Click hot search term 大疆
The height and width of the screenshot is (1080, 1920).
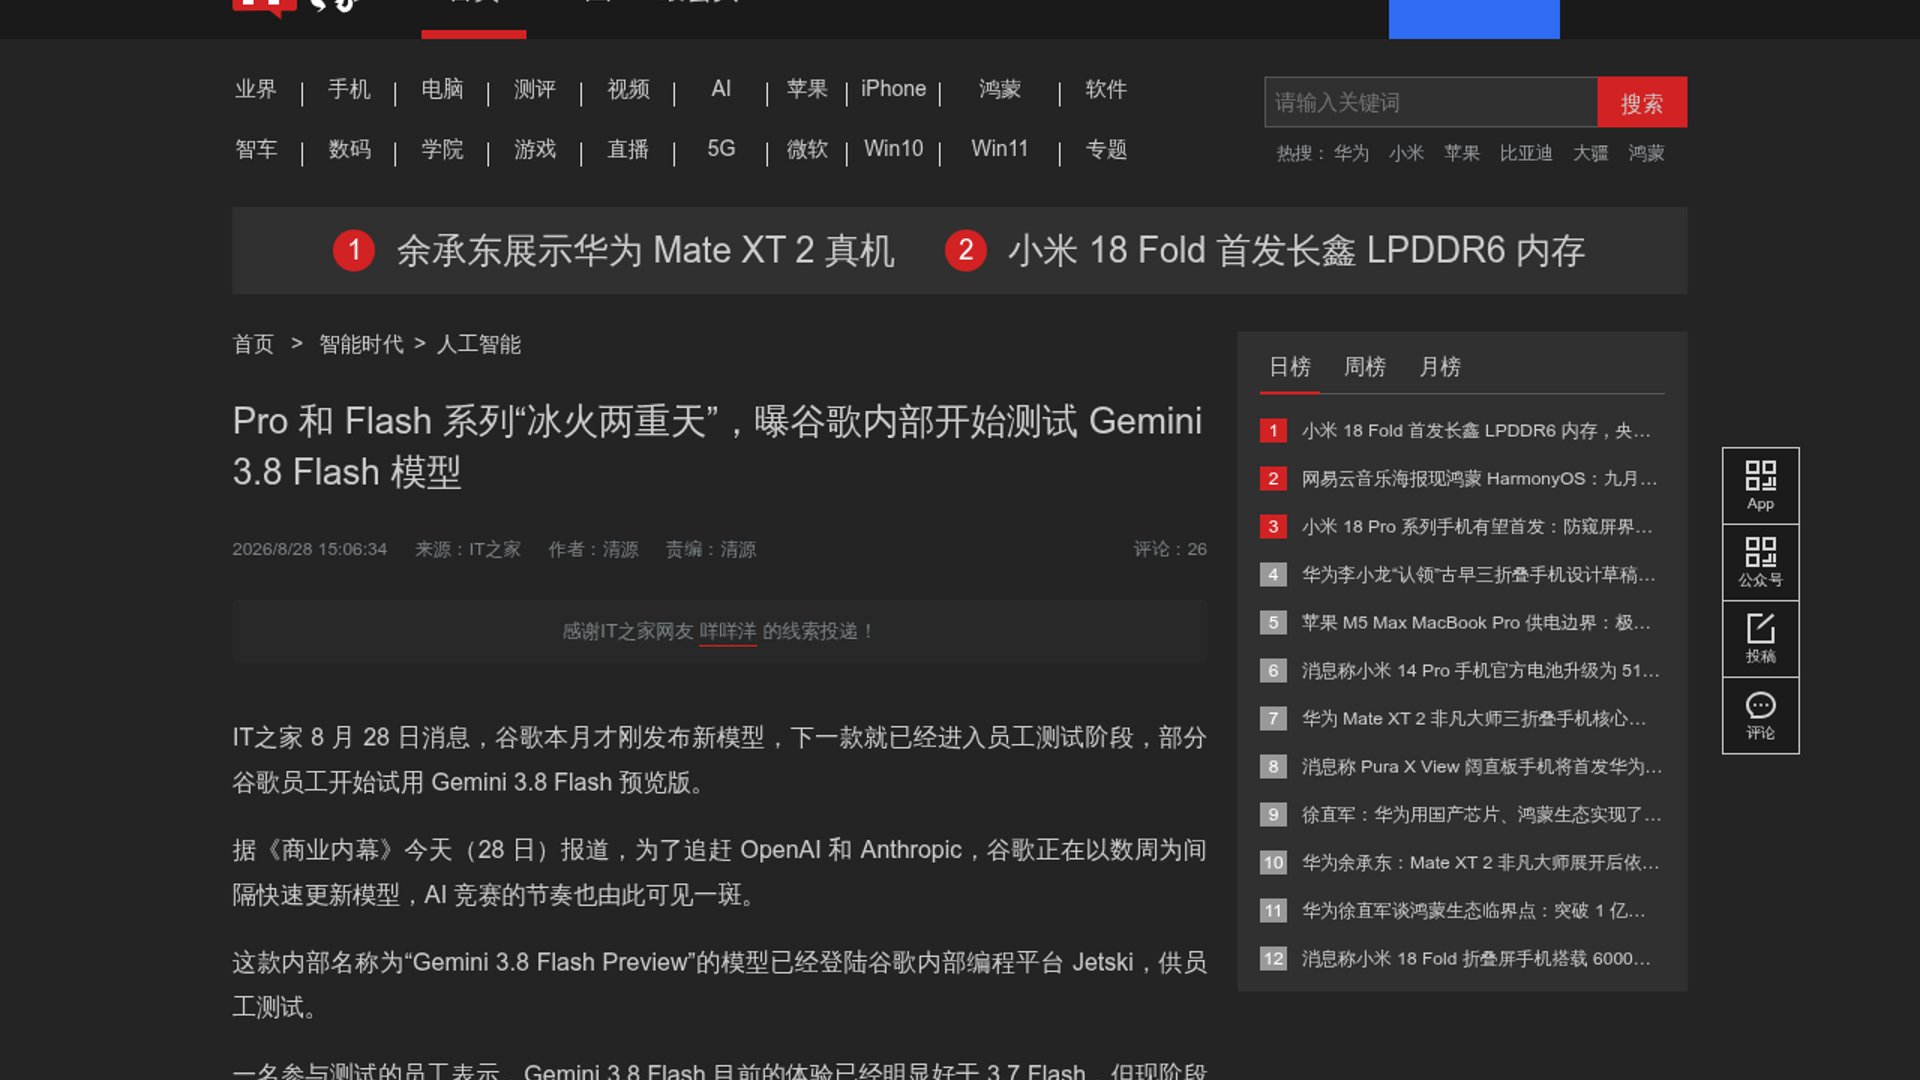pos(1590,153)
